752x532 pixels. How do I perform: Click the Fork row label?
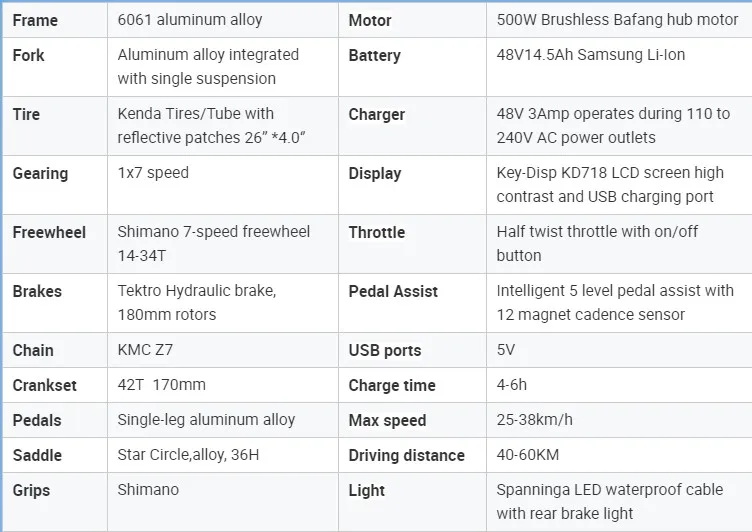pos(28,56)
